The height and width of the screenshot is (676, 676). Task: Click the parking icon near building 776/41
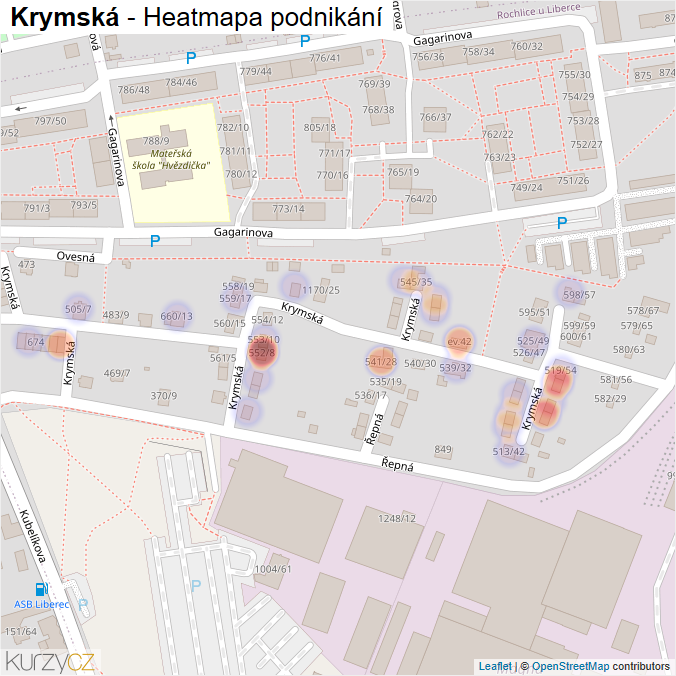click(305, 41)
